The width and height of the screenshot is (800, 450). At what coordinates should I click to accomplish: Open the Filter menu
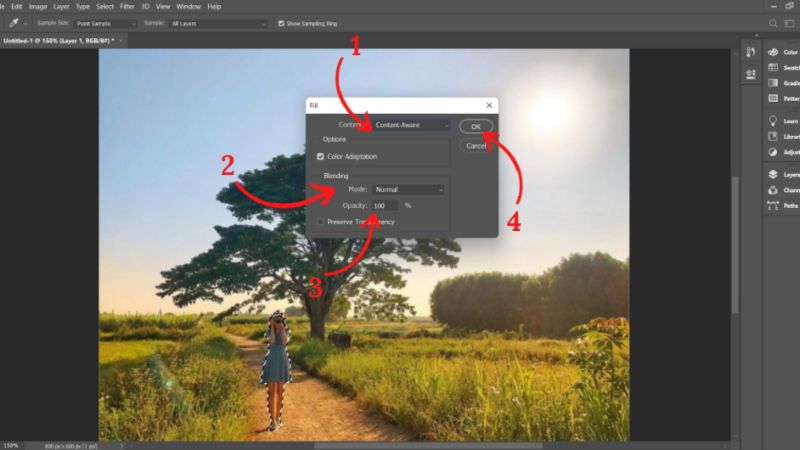[x=127, y=7]
